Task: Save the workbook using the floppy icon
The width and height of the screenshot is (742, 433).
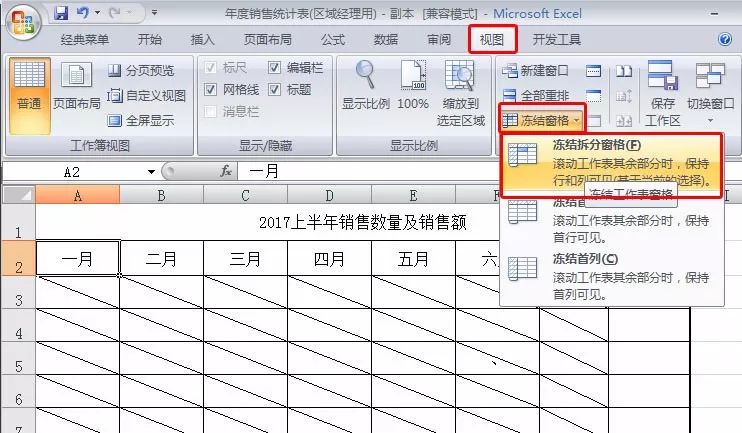Action: point(61,13)
